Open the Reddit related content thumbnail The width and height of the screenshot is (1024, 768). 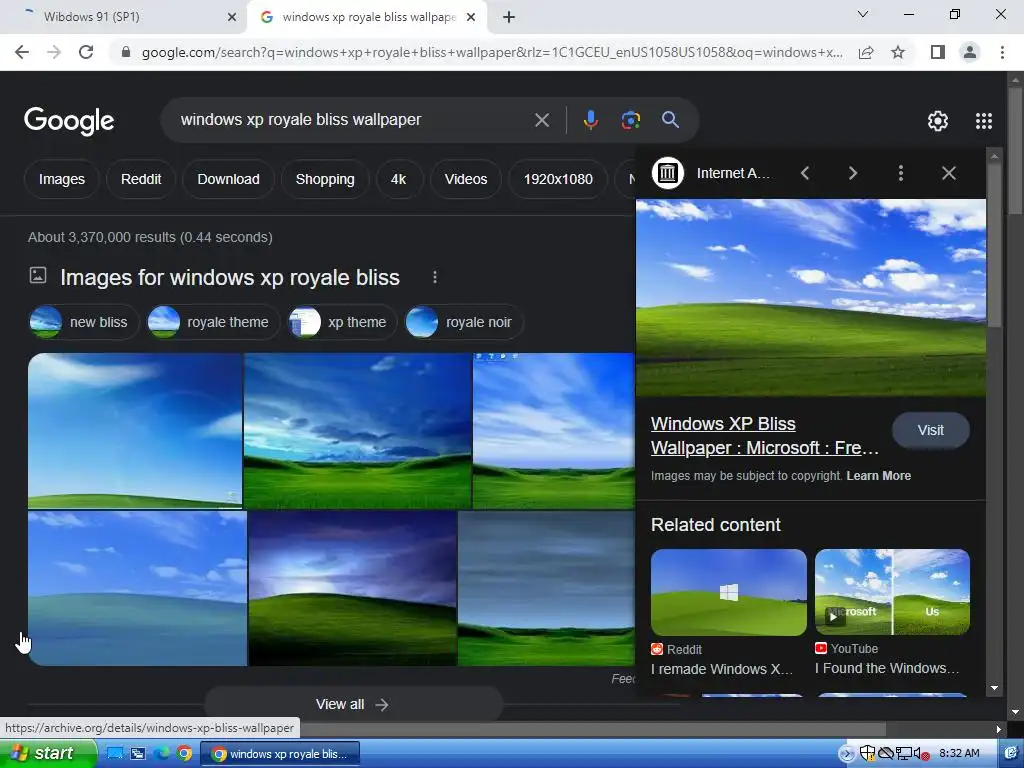point(729,592)
